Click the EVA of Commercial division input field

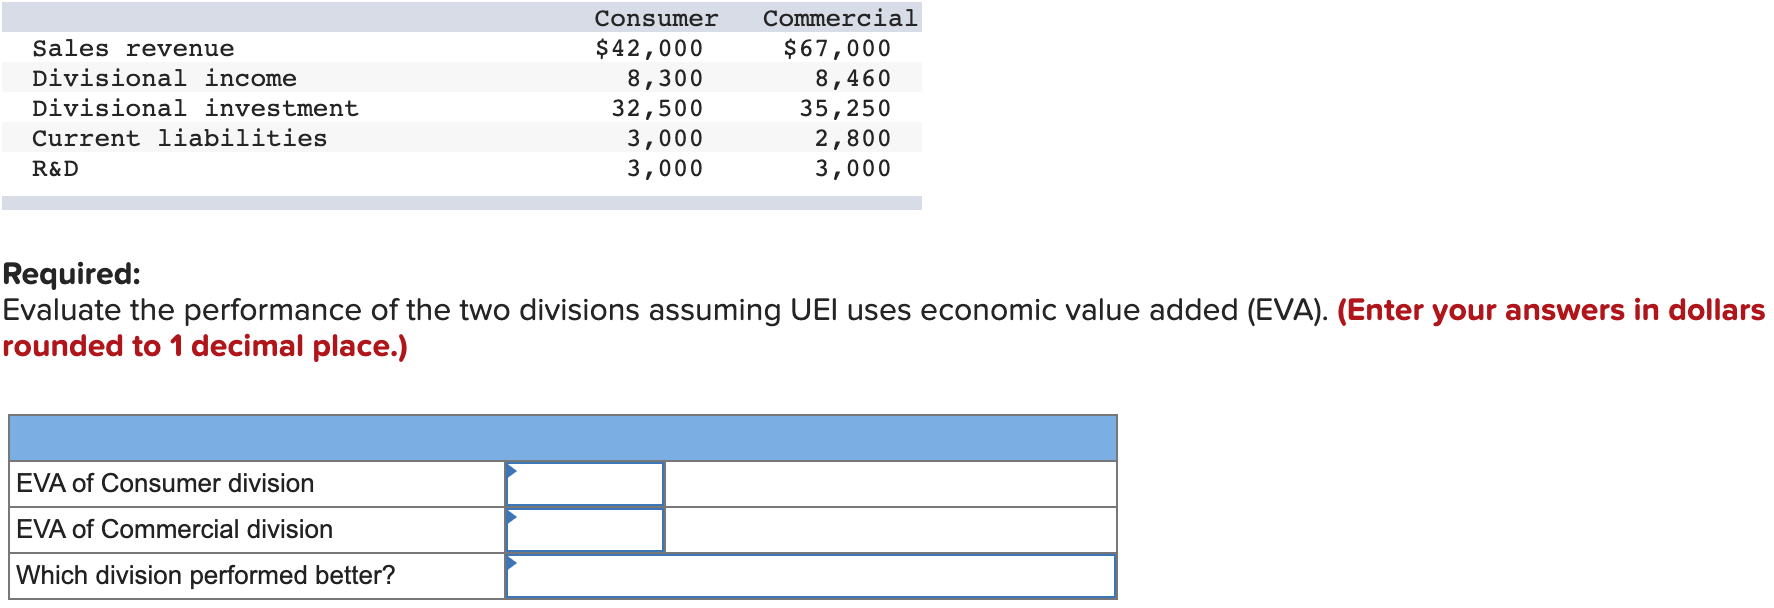tap(585, 529)
